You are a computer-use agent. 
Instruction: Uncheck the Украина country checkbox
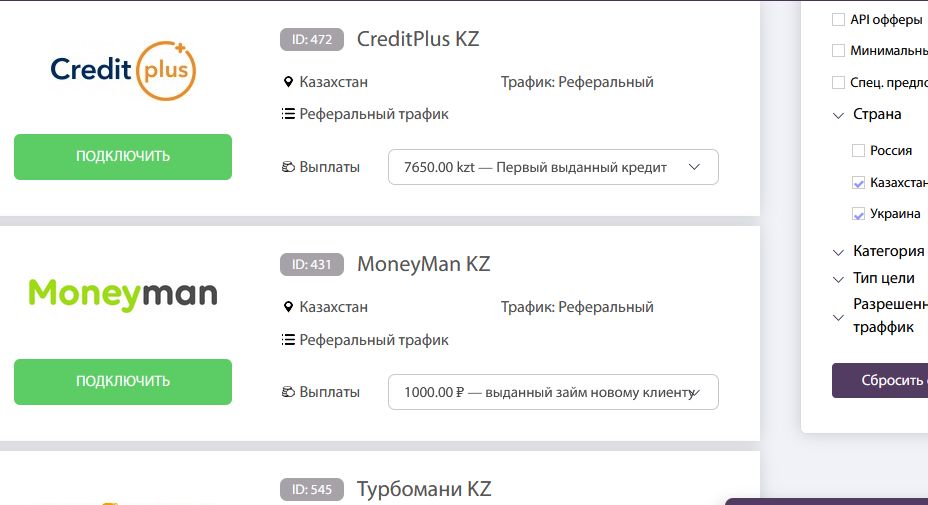tap(858, 214)
